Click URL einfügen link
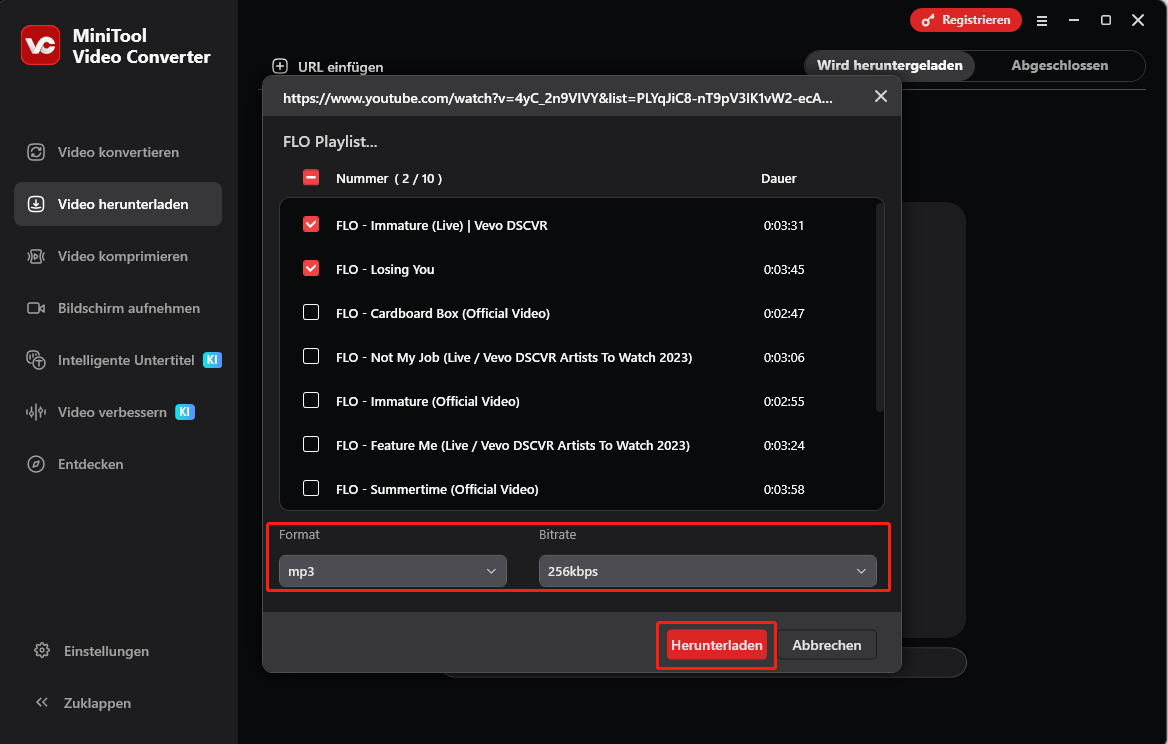Screen dimensions: 1168x744 pyautogui.click(x=340, y=67)
